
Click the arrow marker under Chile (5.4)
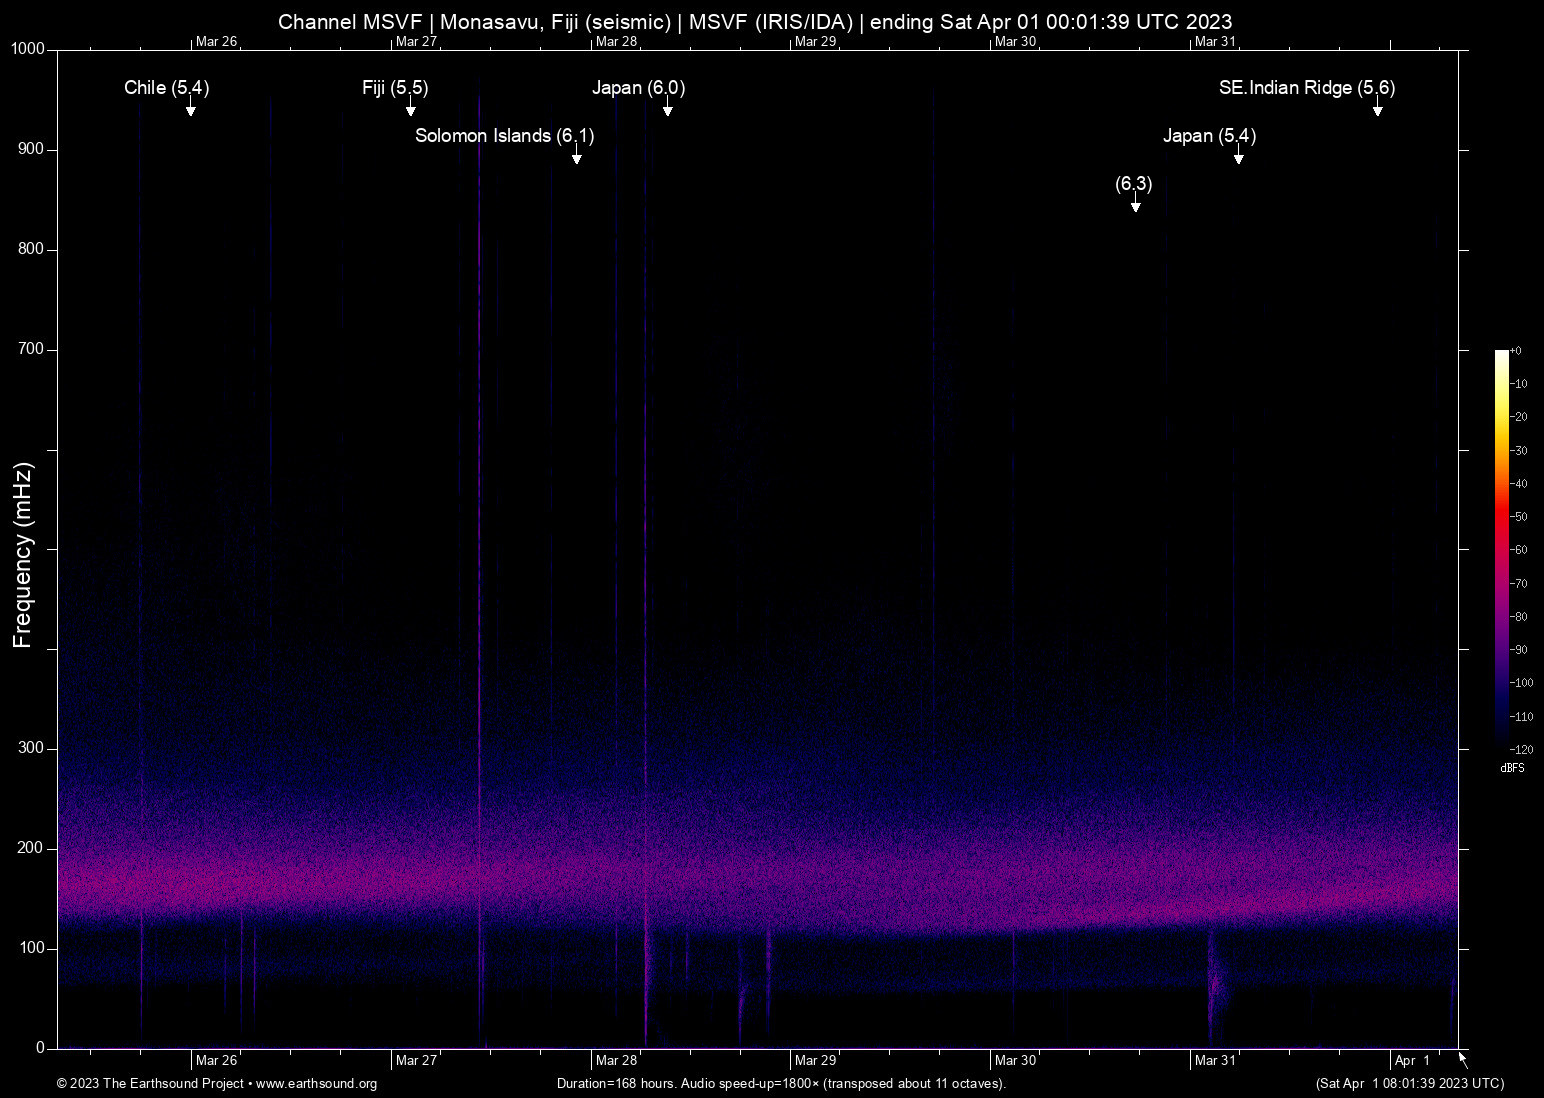190,108
